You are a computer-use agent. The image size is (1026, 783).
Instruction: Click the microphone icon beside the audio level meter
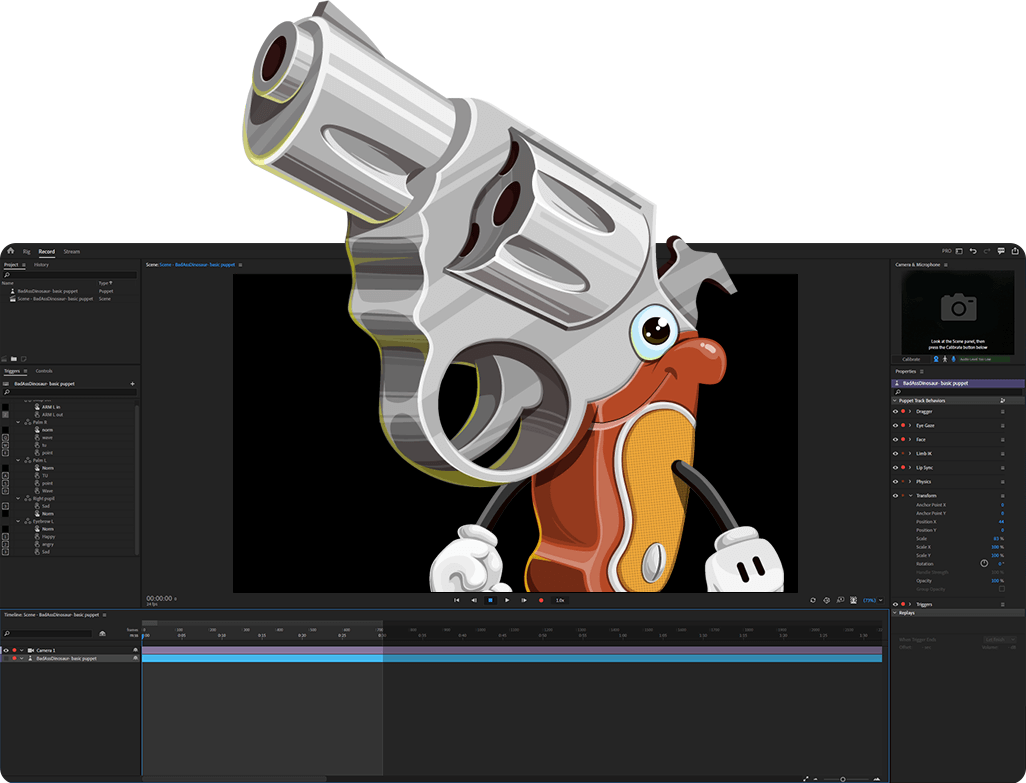953,359
